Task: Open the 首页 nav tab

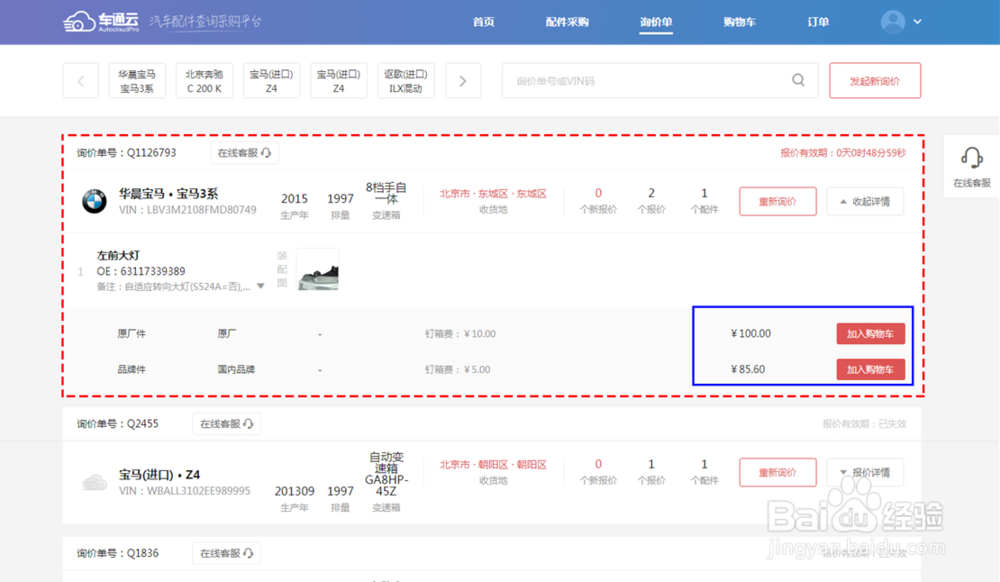Action: 483,22
